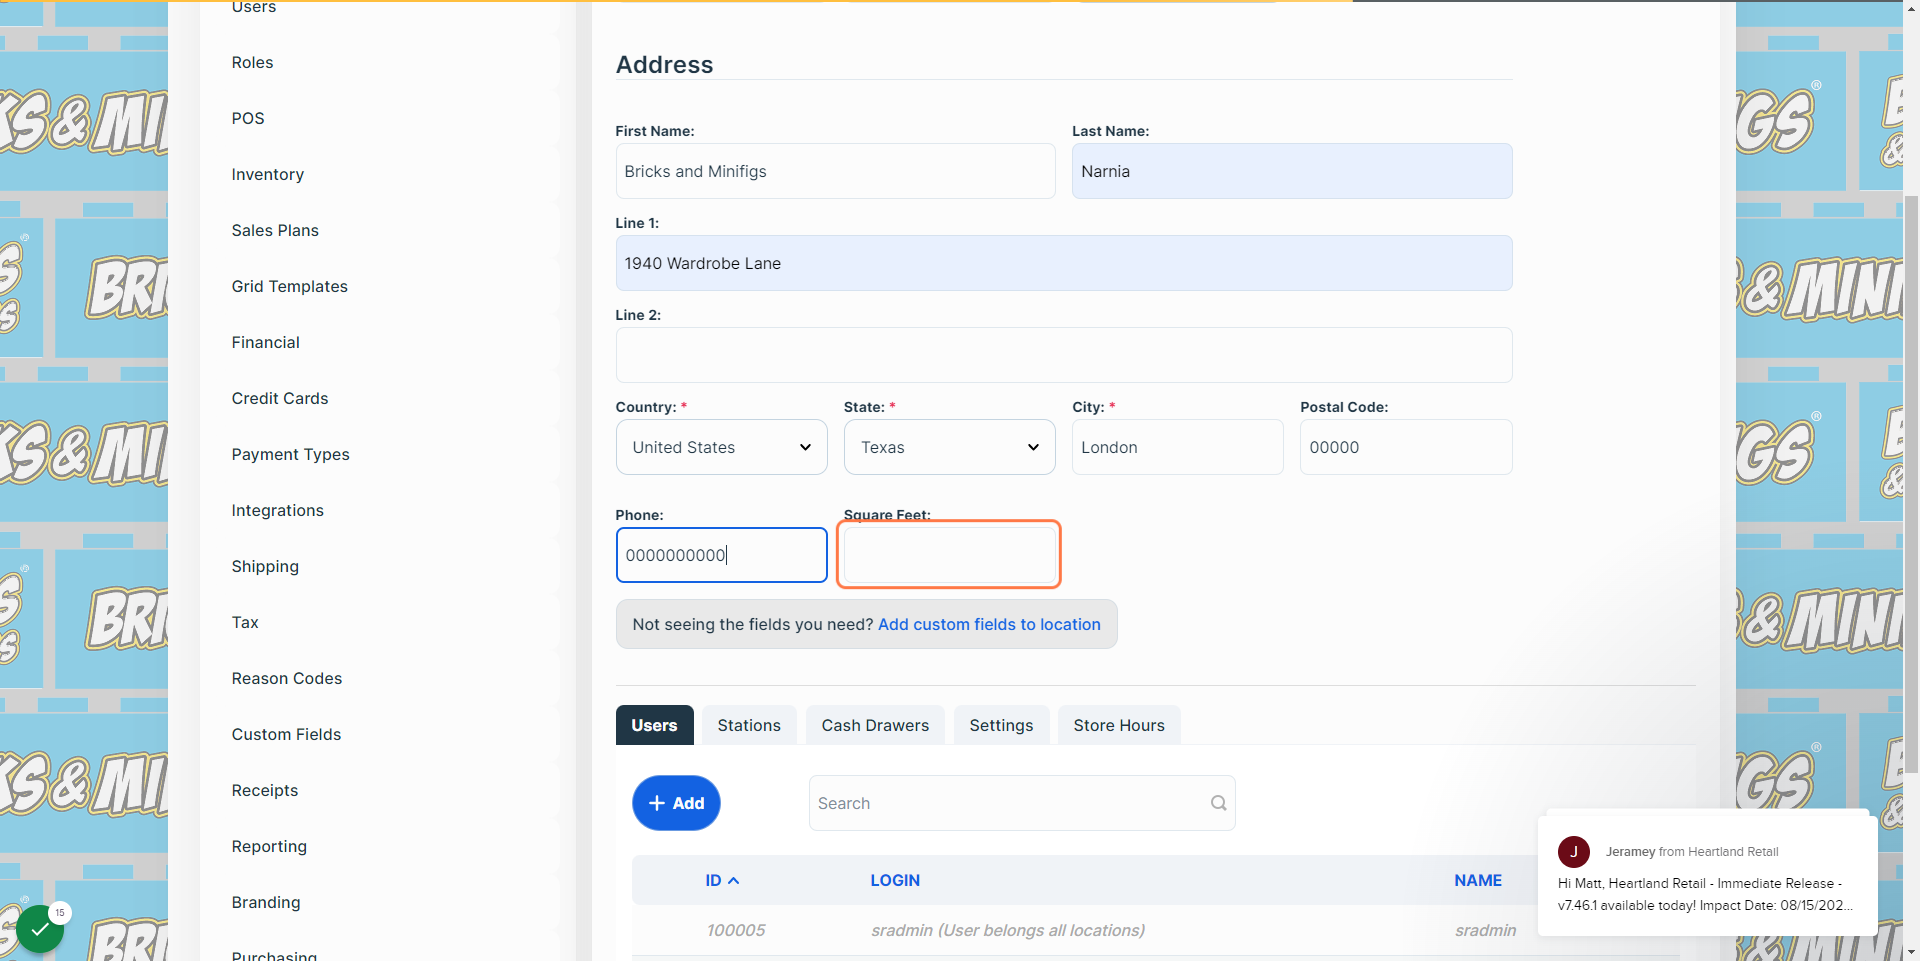Click the Postal Code field
This screenshot has width=1920, height=961.
1406,447
